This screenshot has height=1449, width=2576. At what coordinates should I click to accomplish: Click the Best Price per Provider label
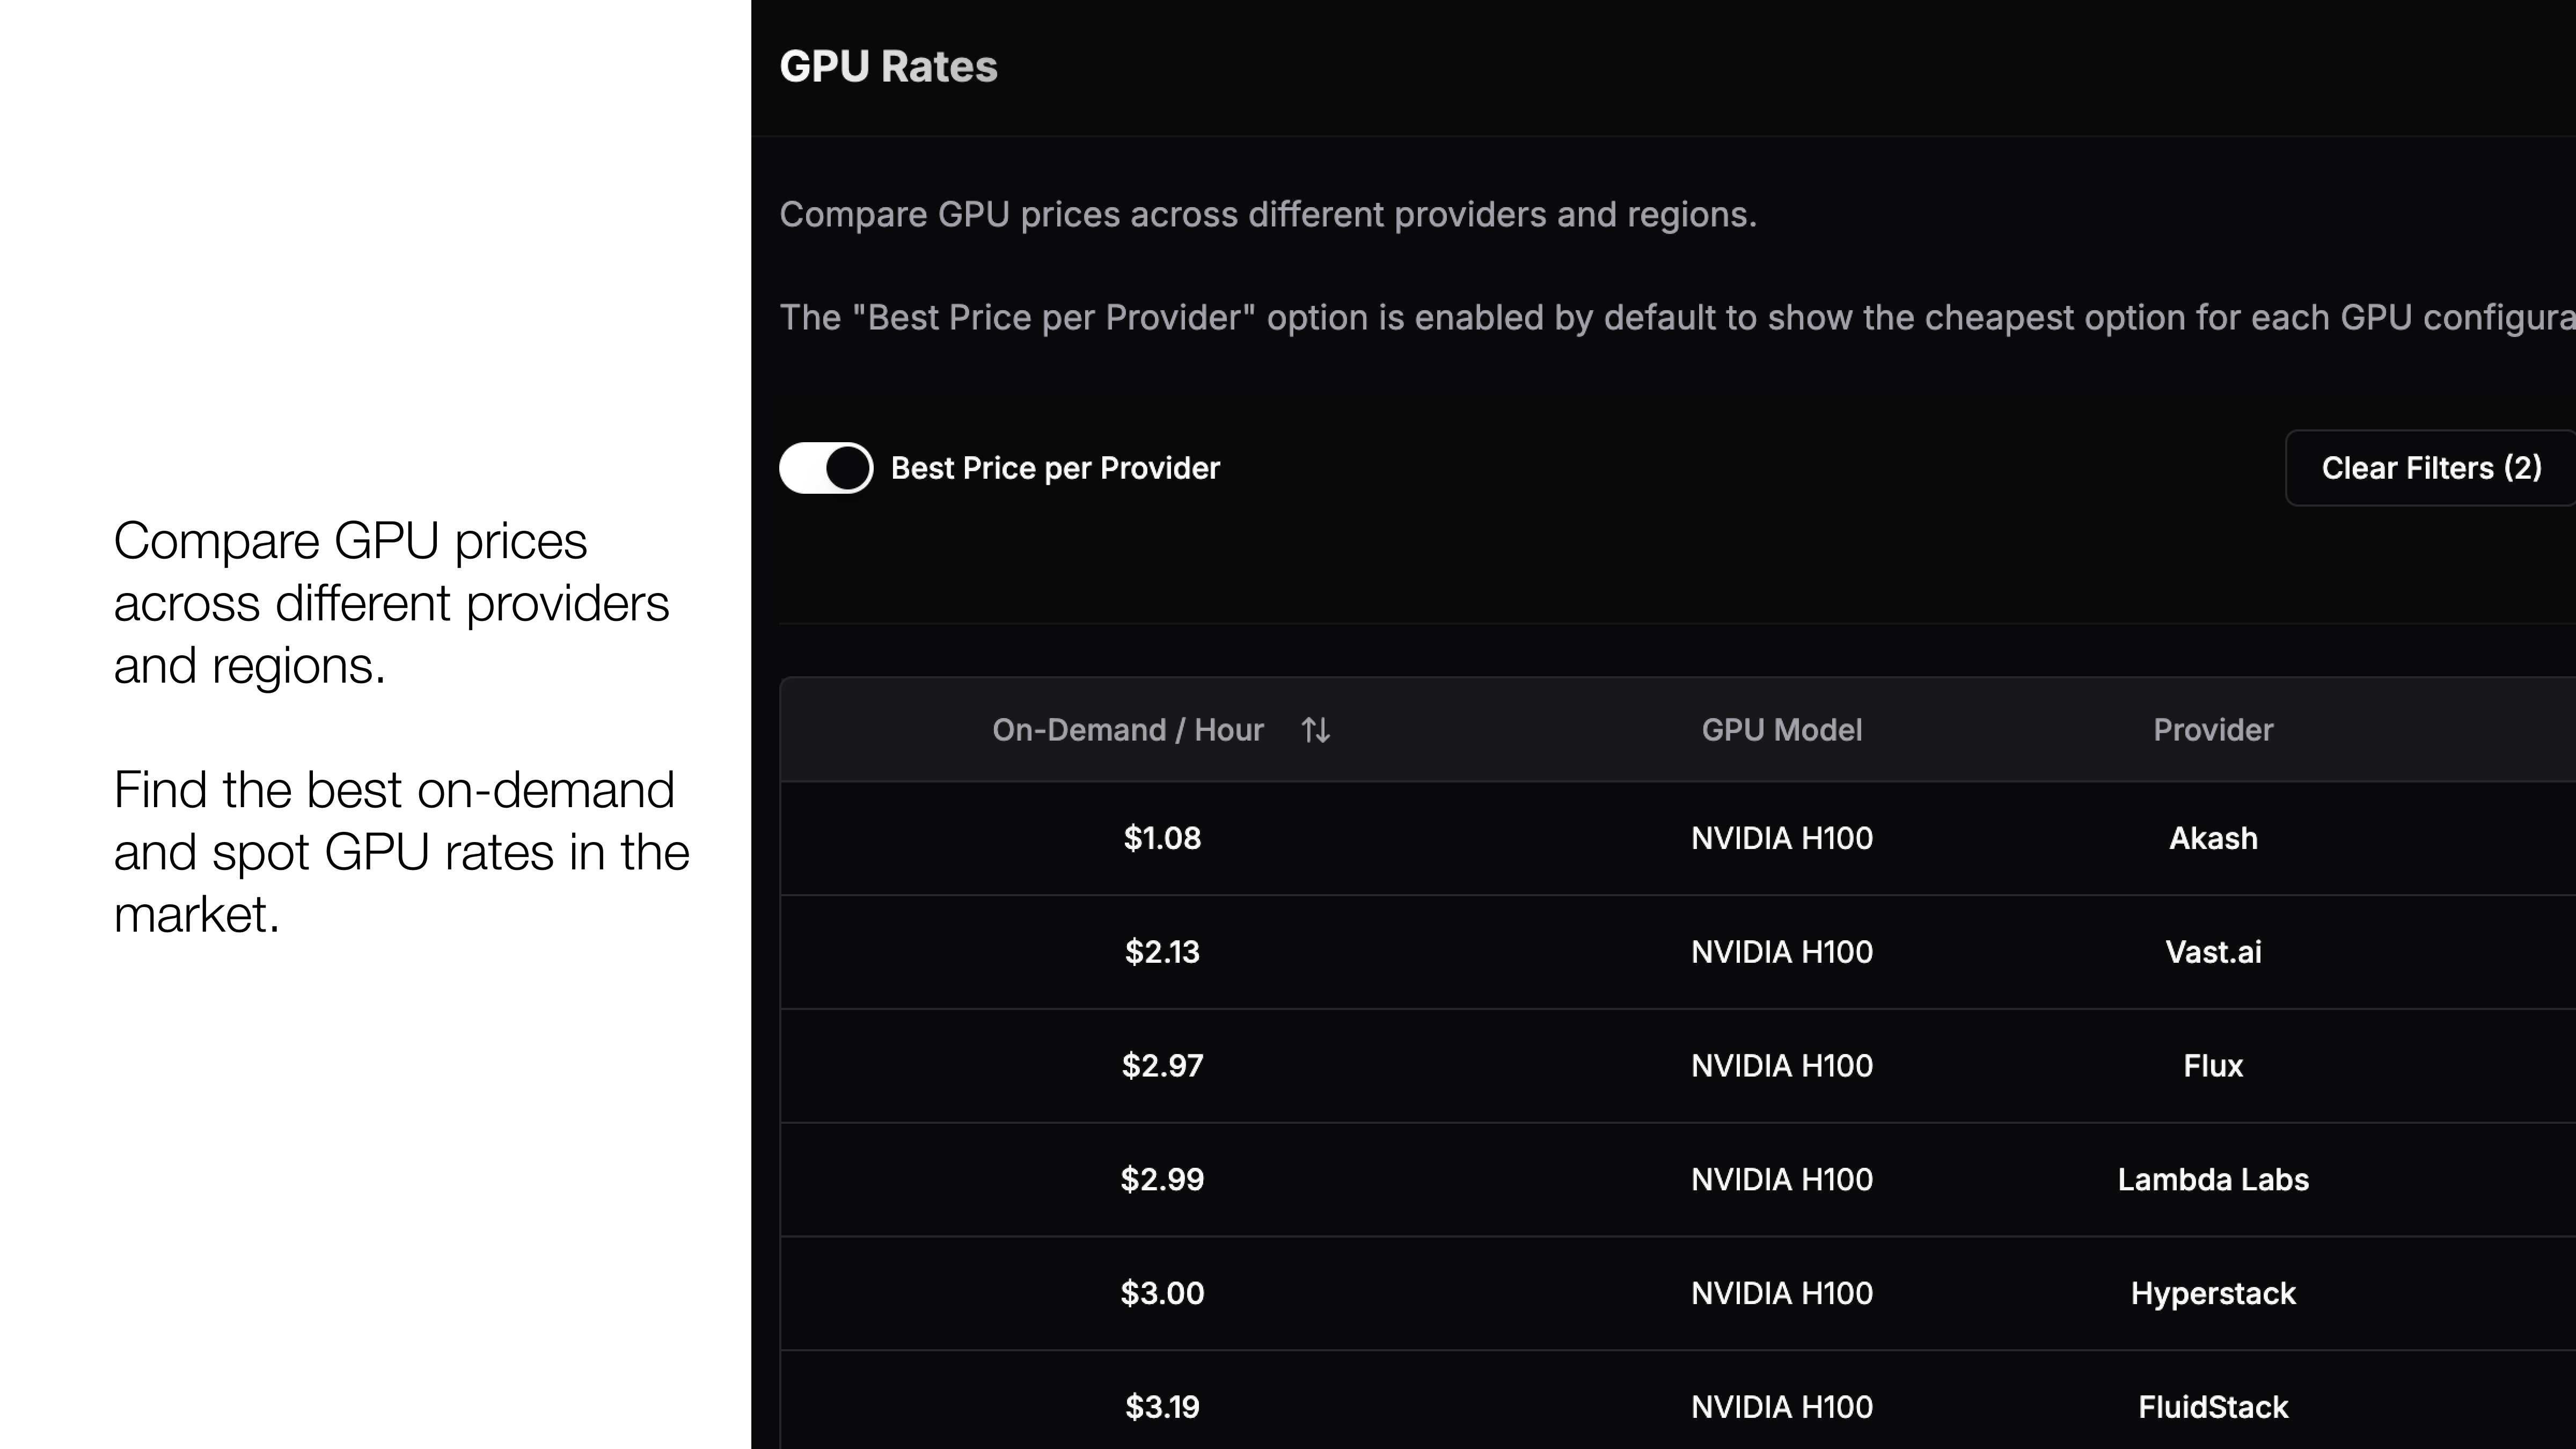pyautogui.click(x=1055, y=467)
